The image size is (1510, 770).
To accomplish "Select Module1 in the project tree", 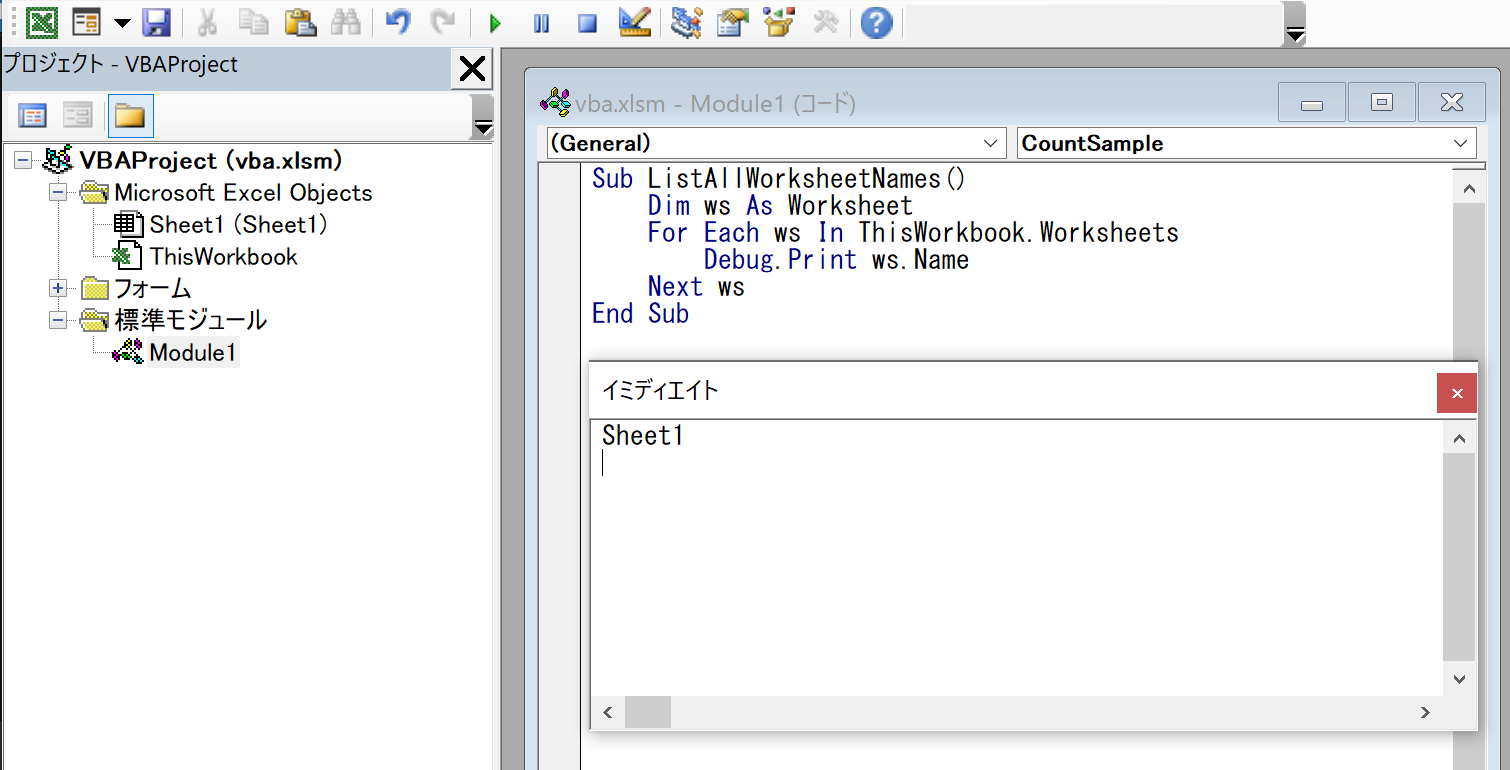I will tap(193, 353).
